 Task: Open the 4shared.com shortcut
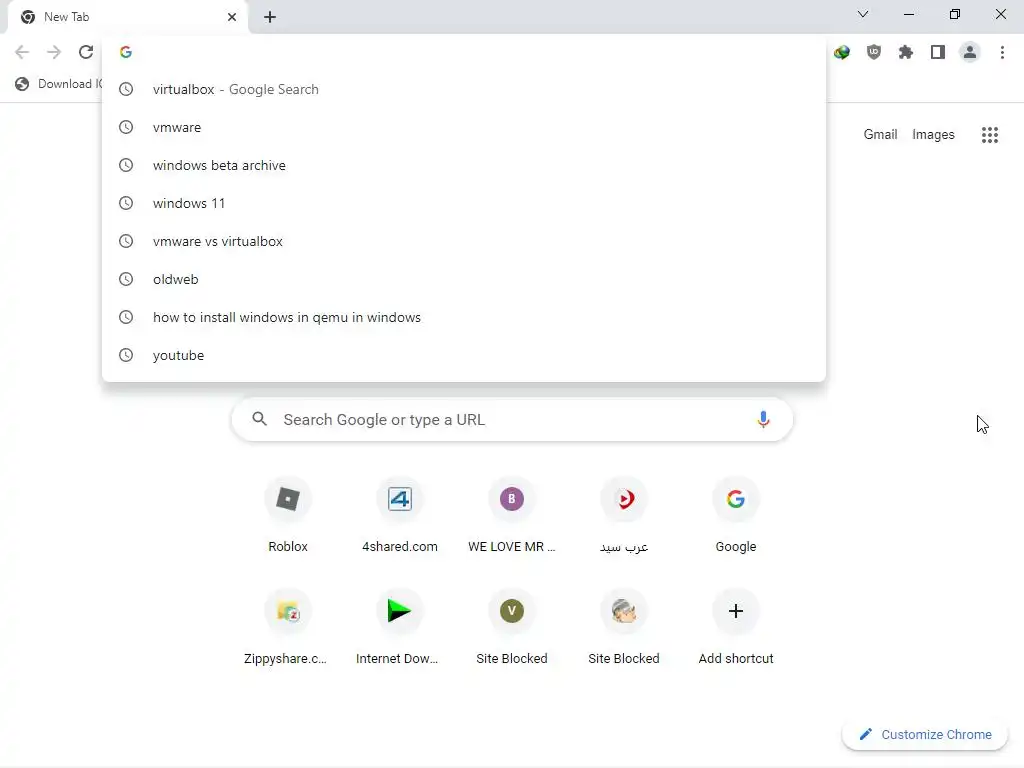pos(400,516)
